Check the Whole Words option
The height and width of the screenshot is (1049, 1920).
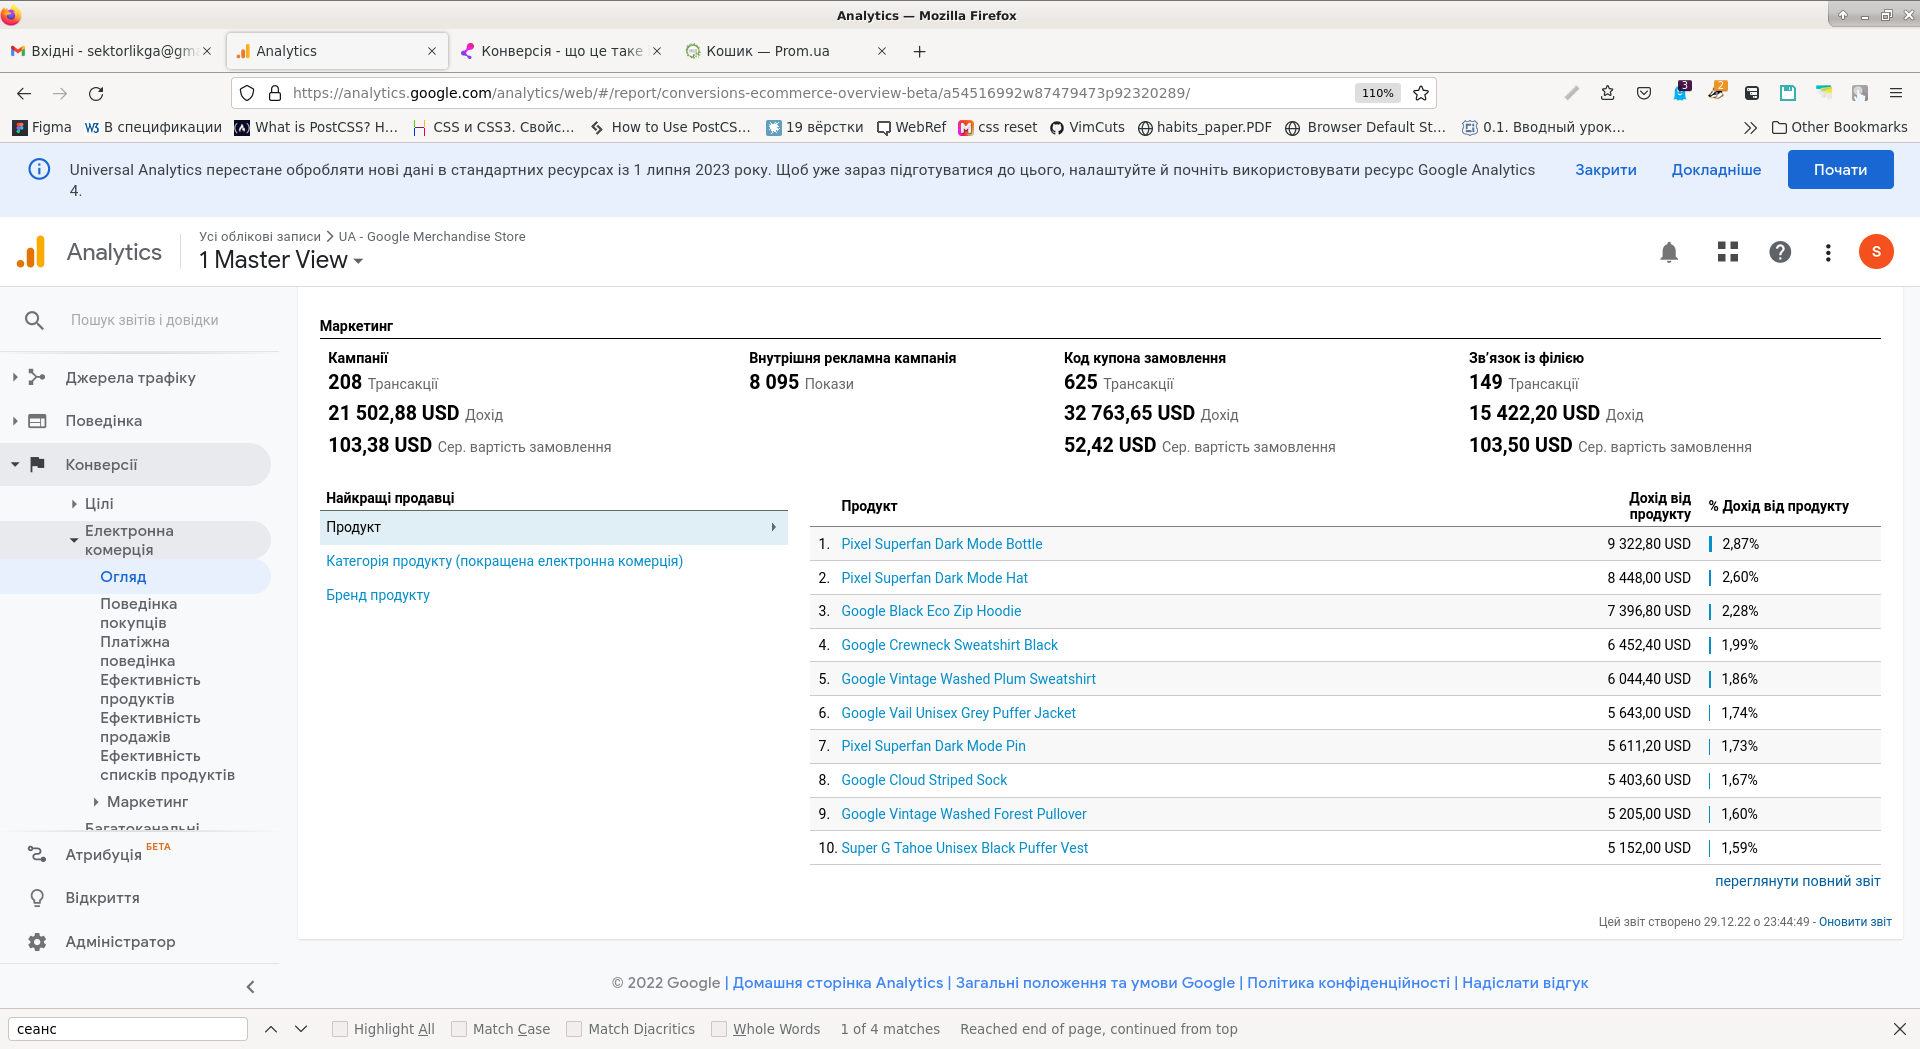[719, 1029]
